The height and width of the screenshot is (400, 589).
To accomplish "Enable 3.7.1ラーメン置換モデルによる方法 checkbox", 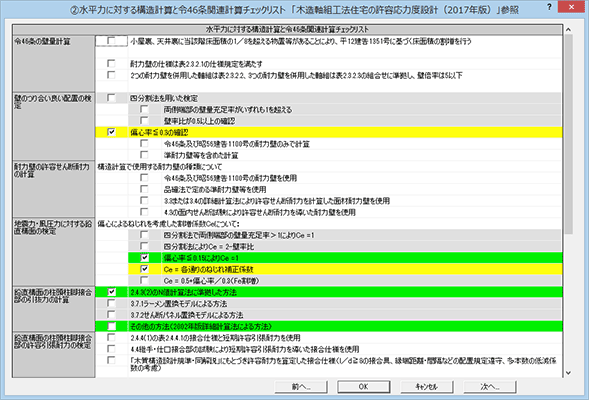I will click(111, 303).
